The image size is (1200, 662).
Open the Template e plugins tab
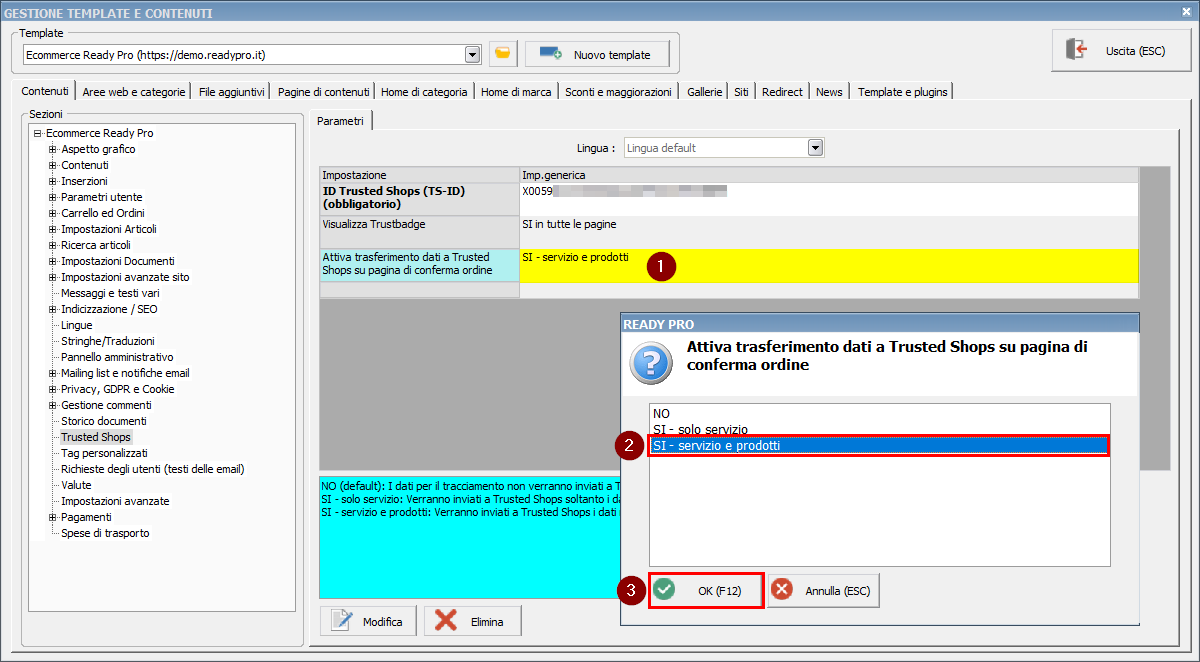902,92
